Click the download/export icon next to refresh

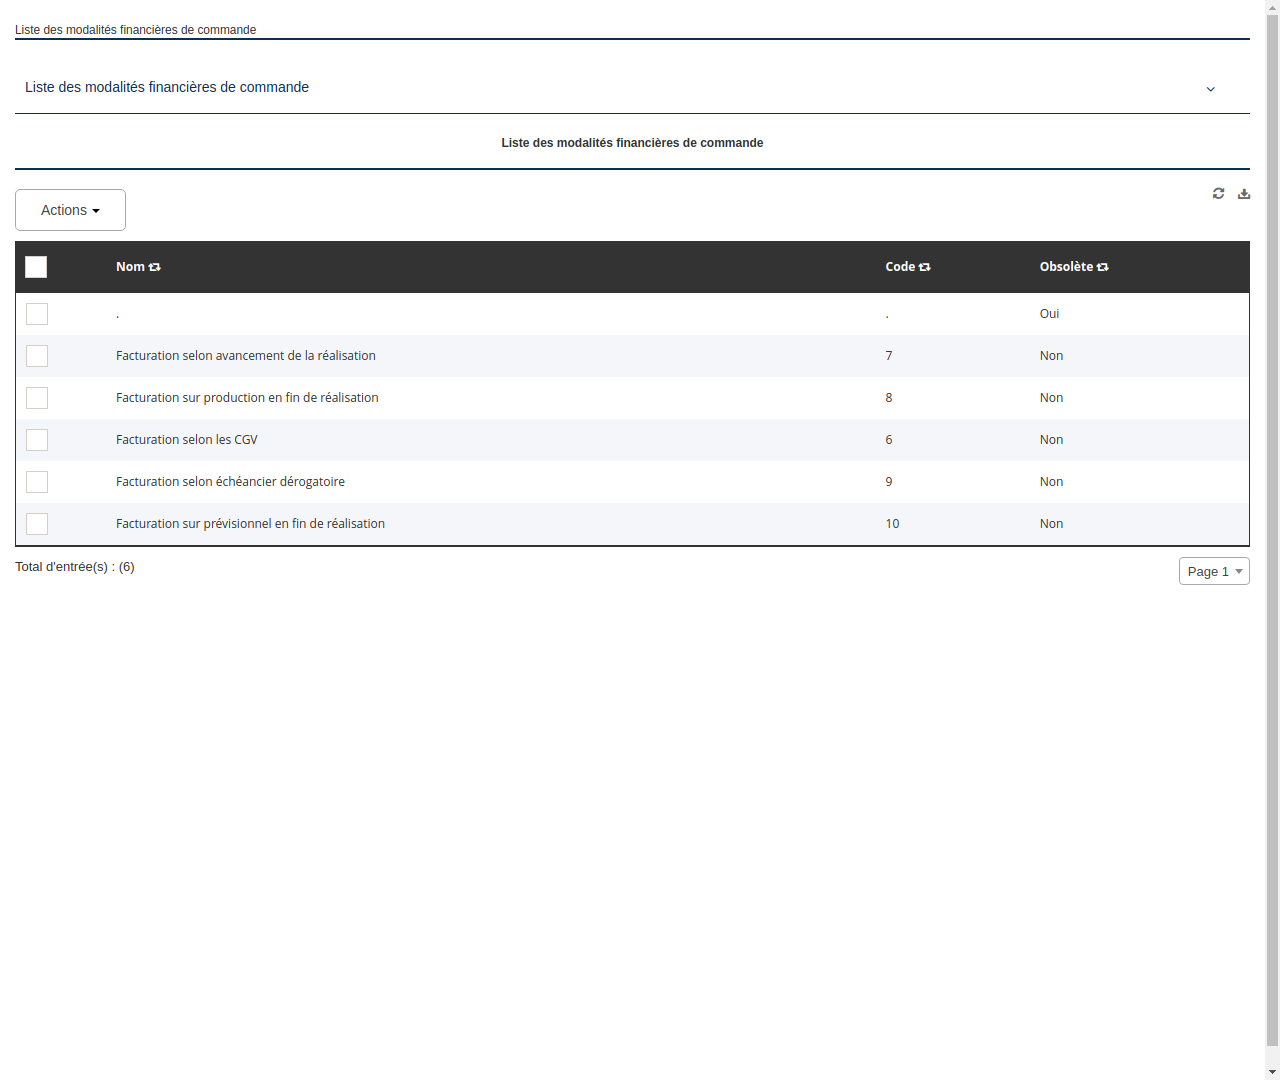click(1244, 193)
